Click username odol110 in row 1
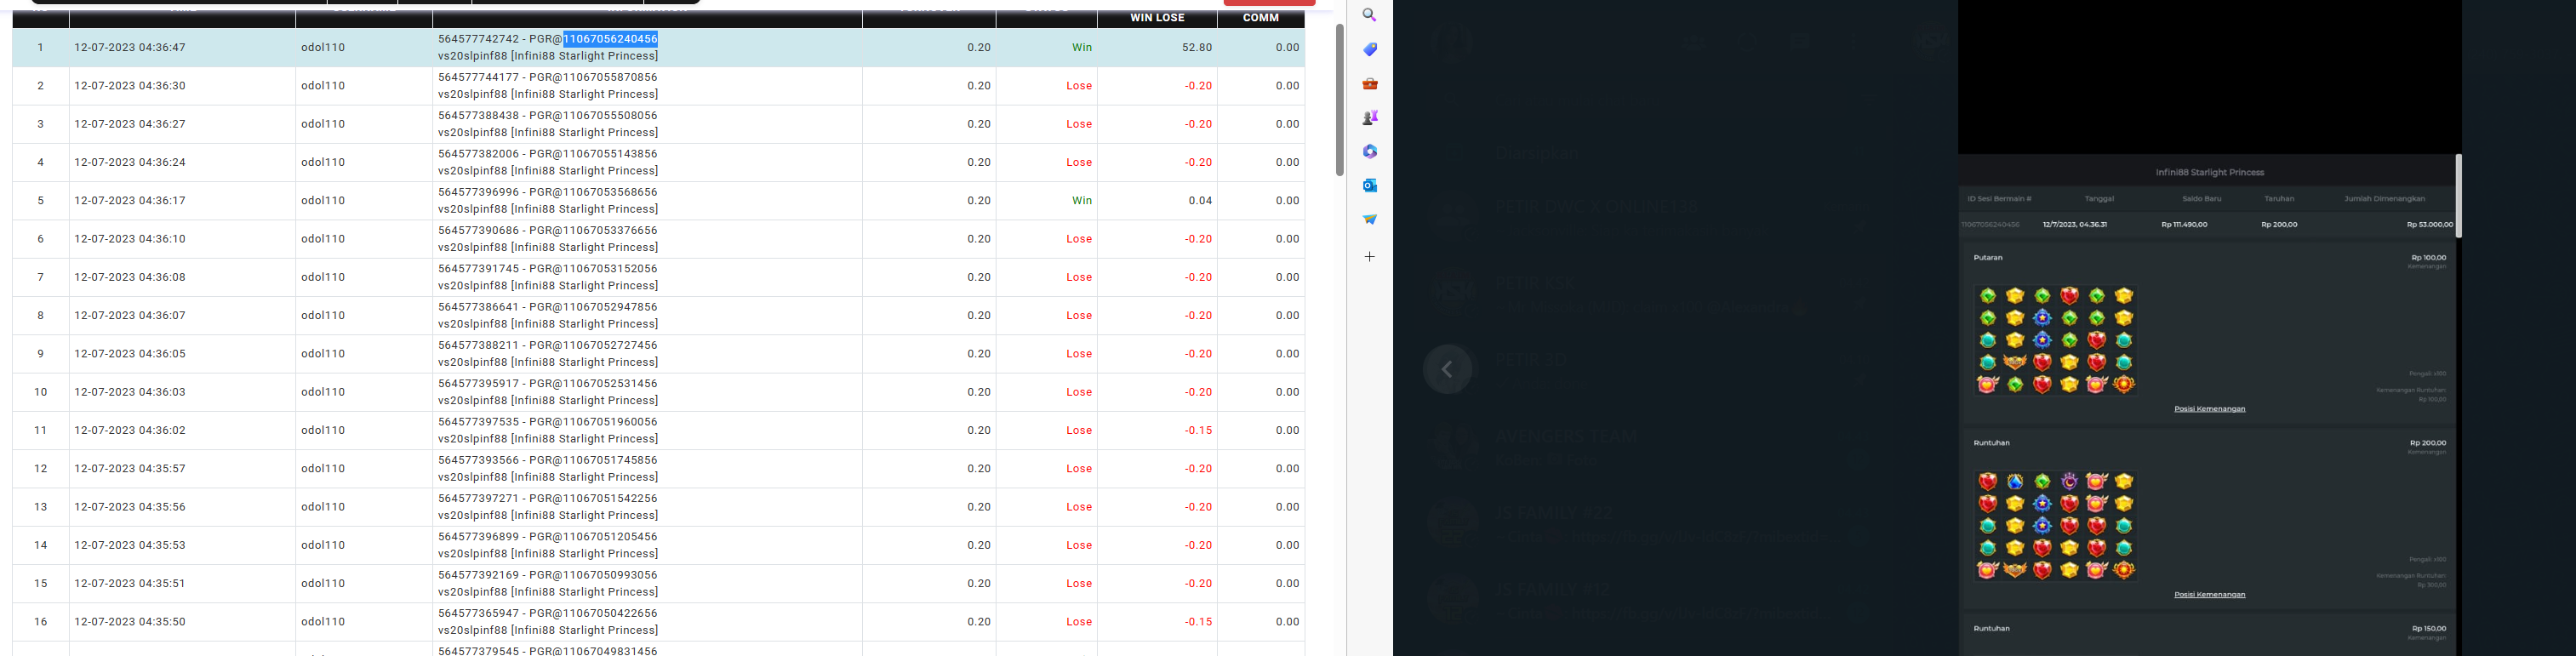The height and width of the screenshot is (656, 2576). pos(323,47)
